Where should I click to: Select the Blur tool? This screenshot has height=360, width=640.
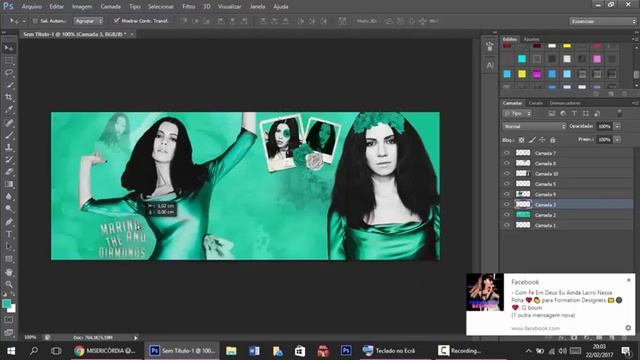(x=9, y=197)
